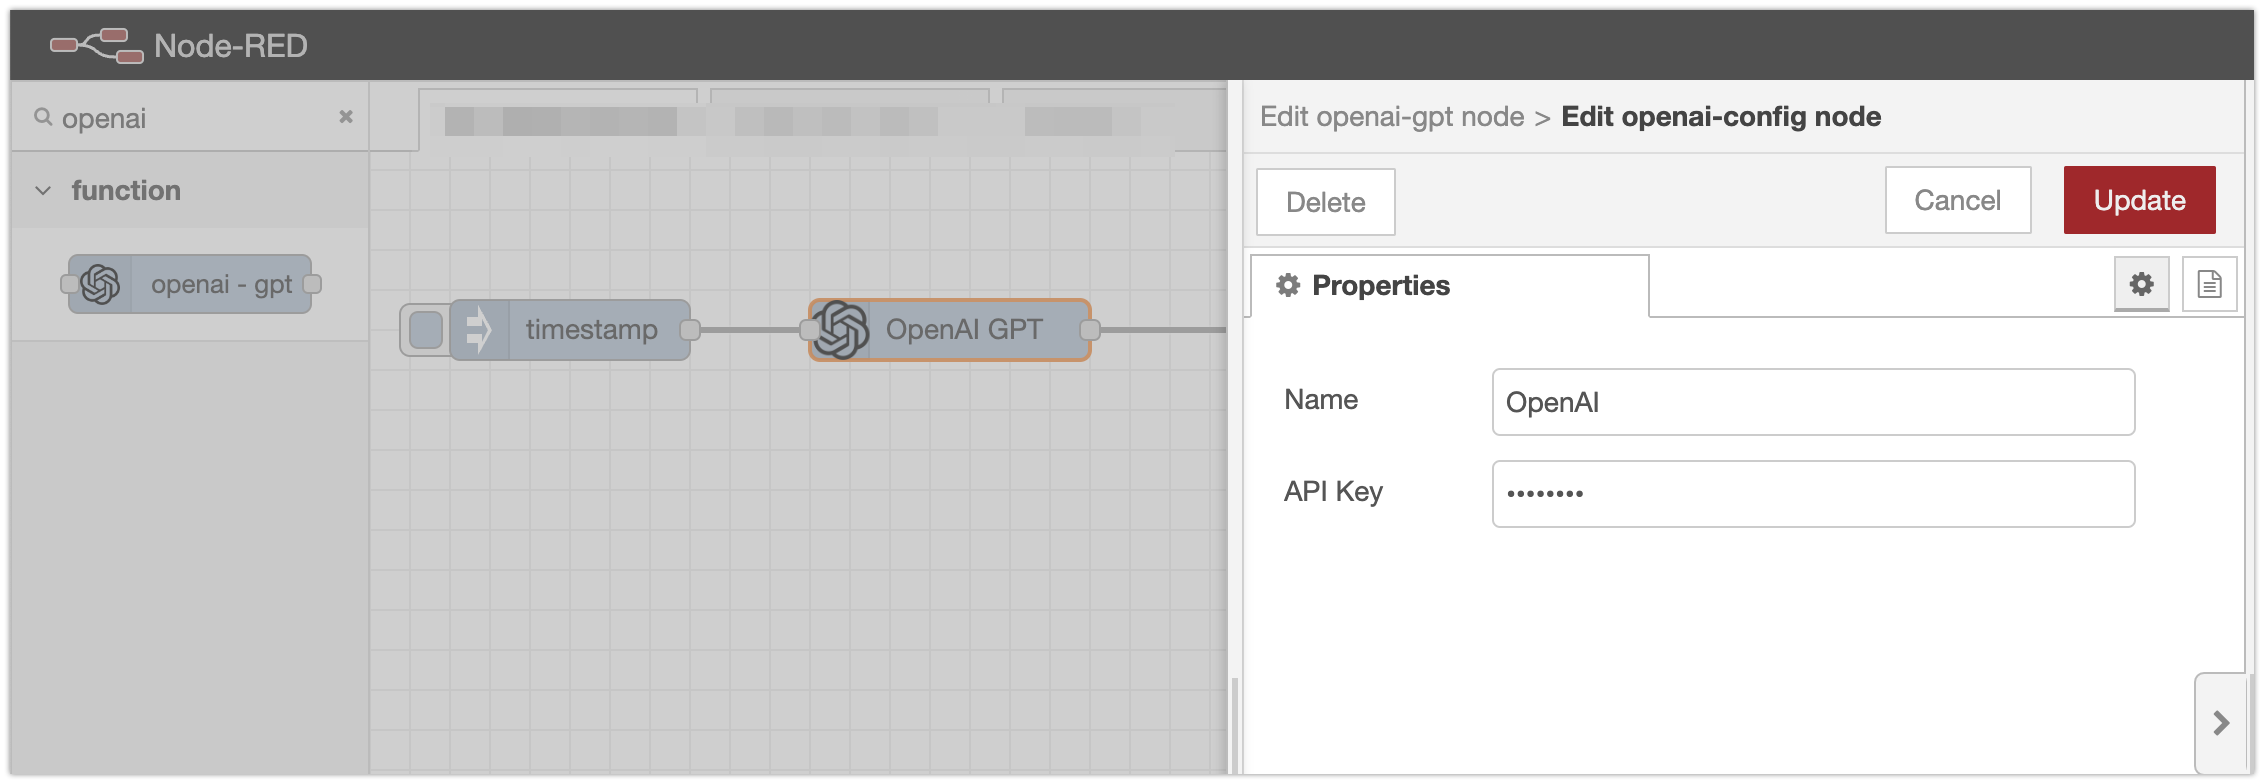Expand the sidebar with the right chevron
The height and width of the screenshot is (784, 2264).
(x=2221, y=723)
